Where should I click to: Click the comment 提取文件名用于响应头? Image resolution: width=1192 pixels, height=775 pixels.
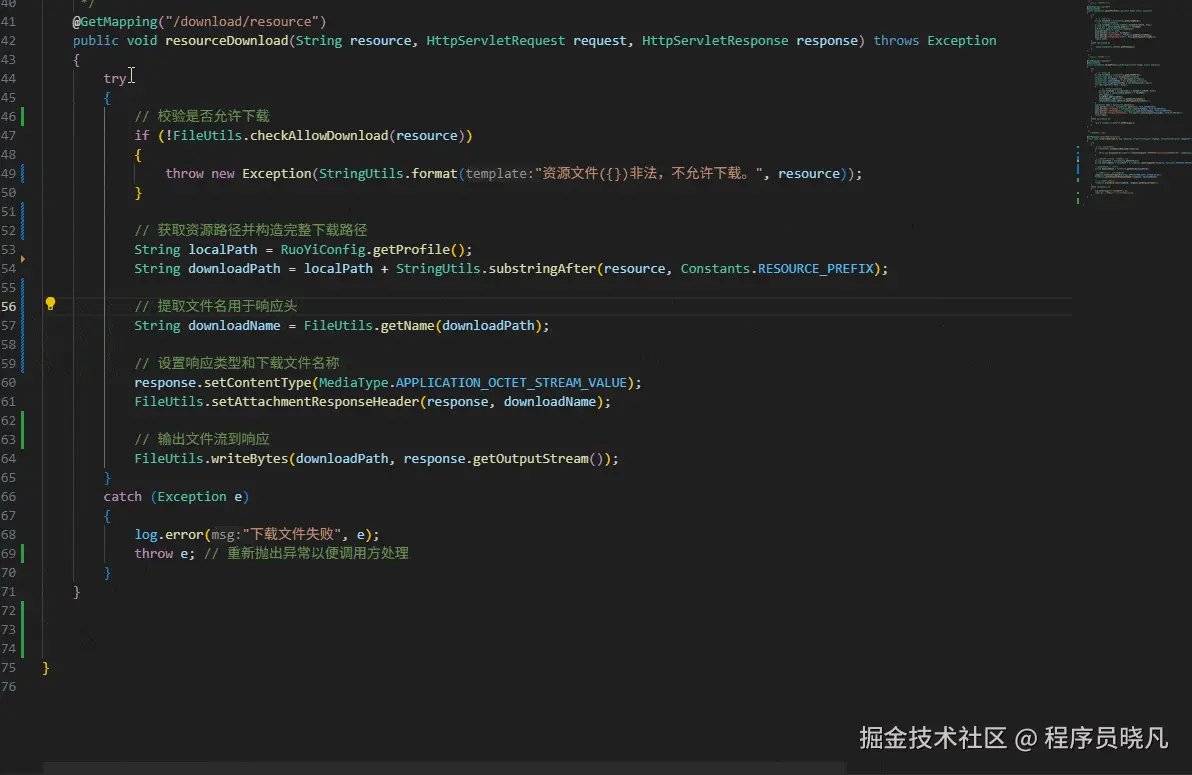click(216, 307)
